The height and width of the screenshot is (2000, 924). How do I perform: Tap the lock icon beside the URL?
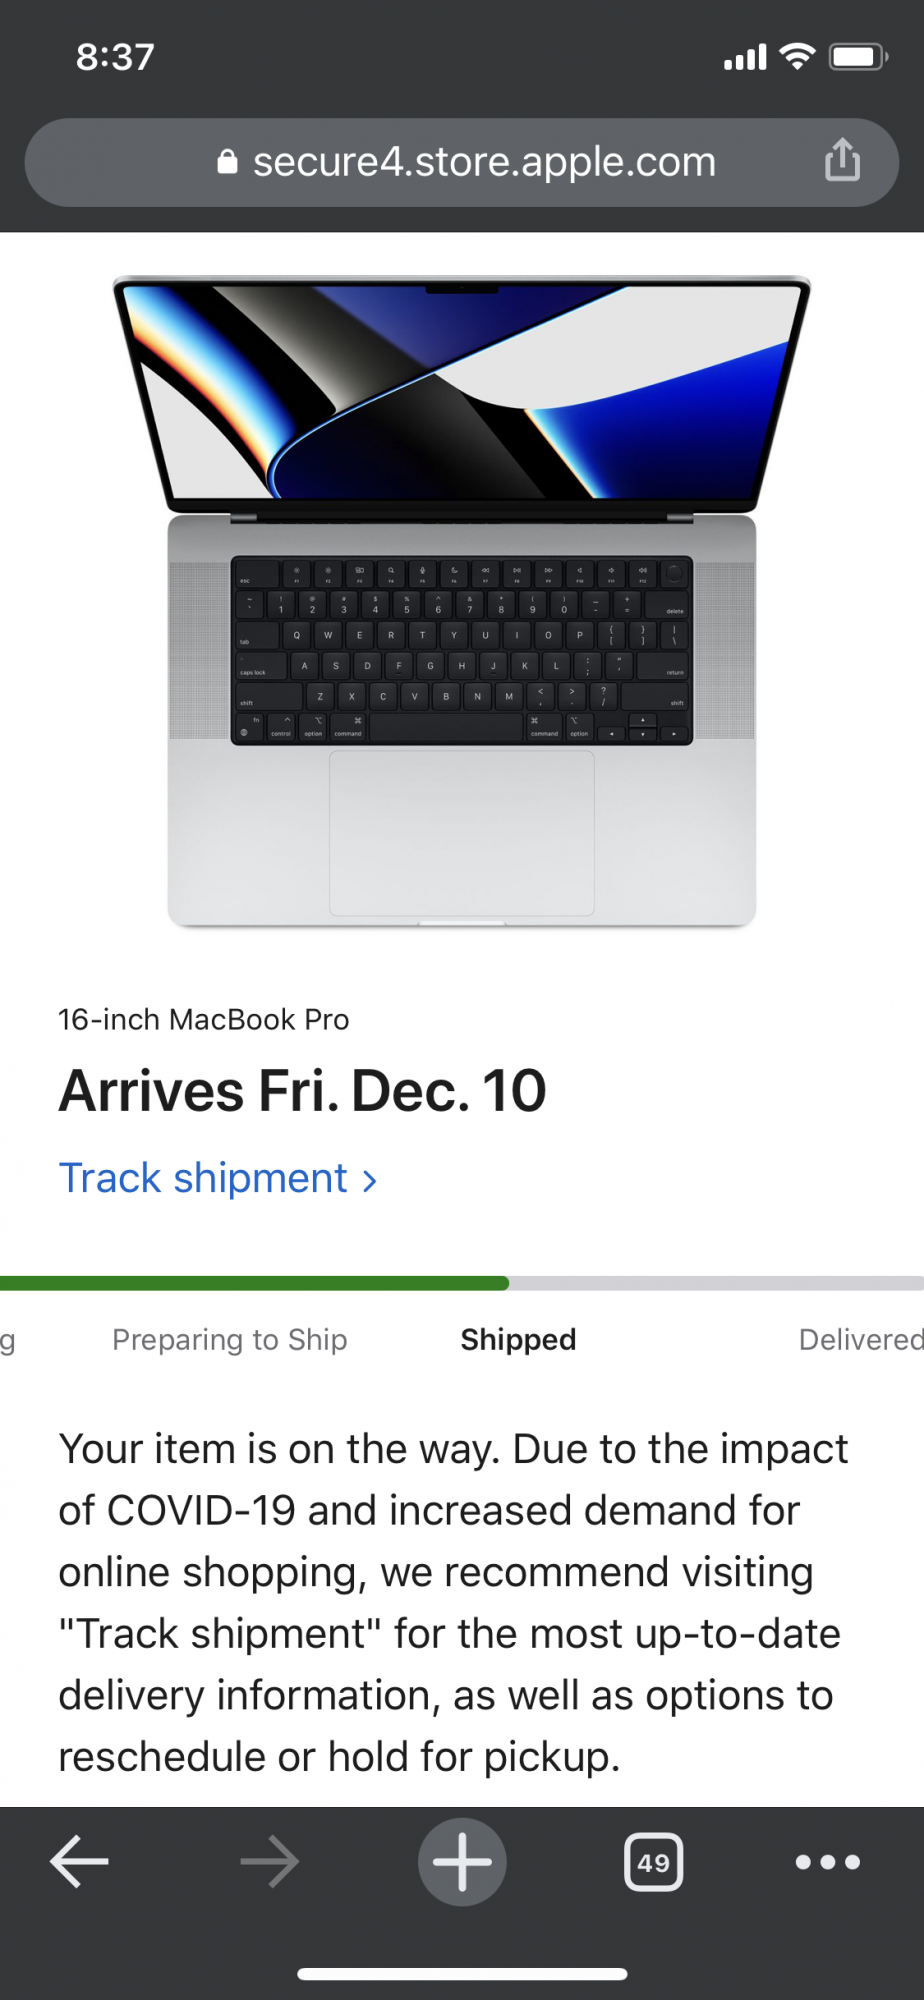click(228, 162)
